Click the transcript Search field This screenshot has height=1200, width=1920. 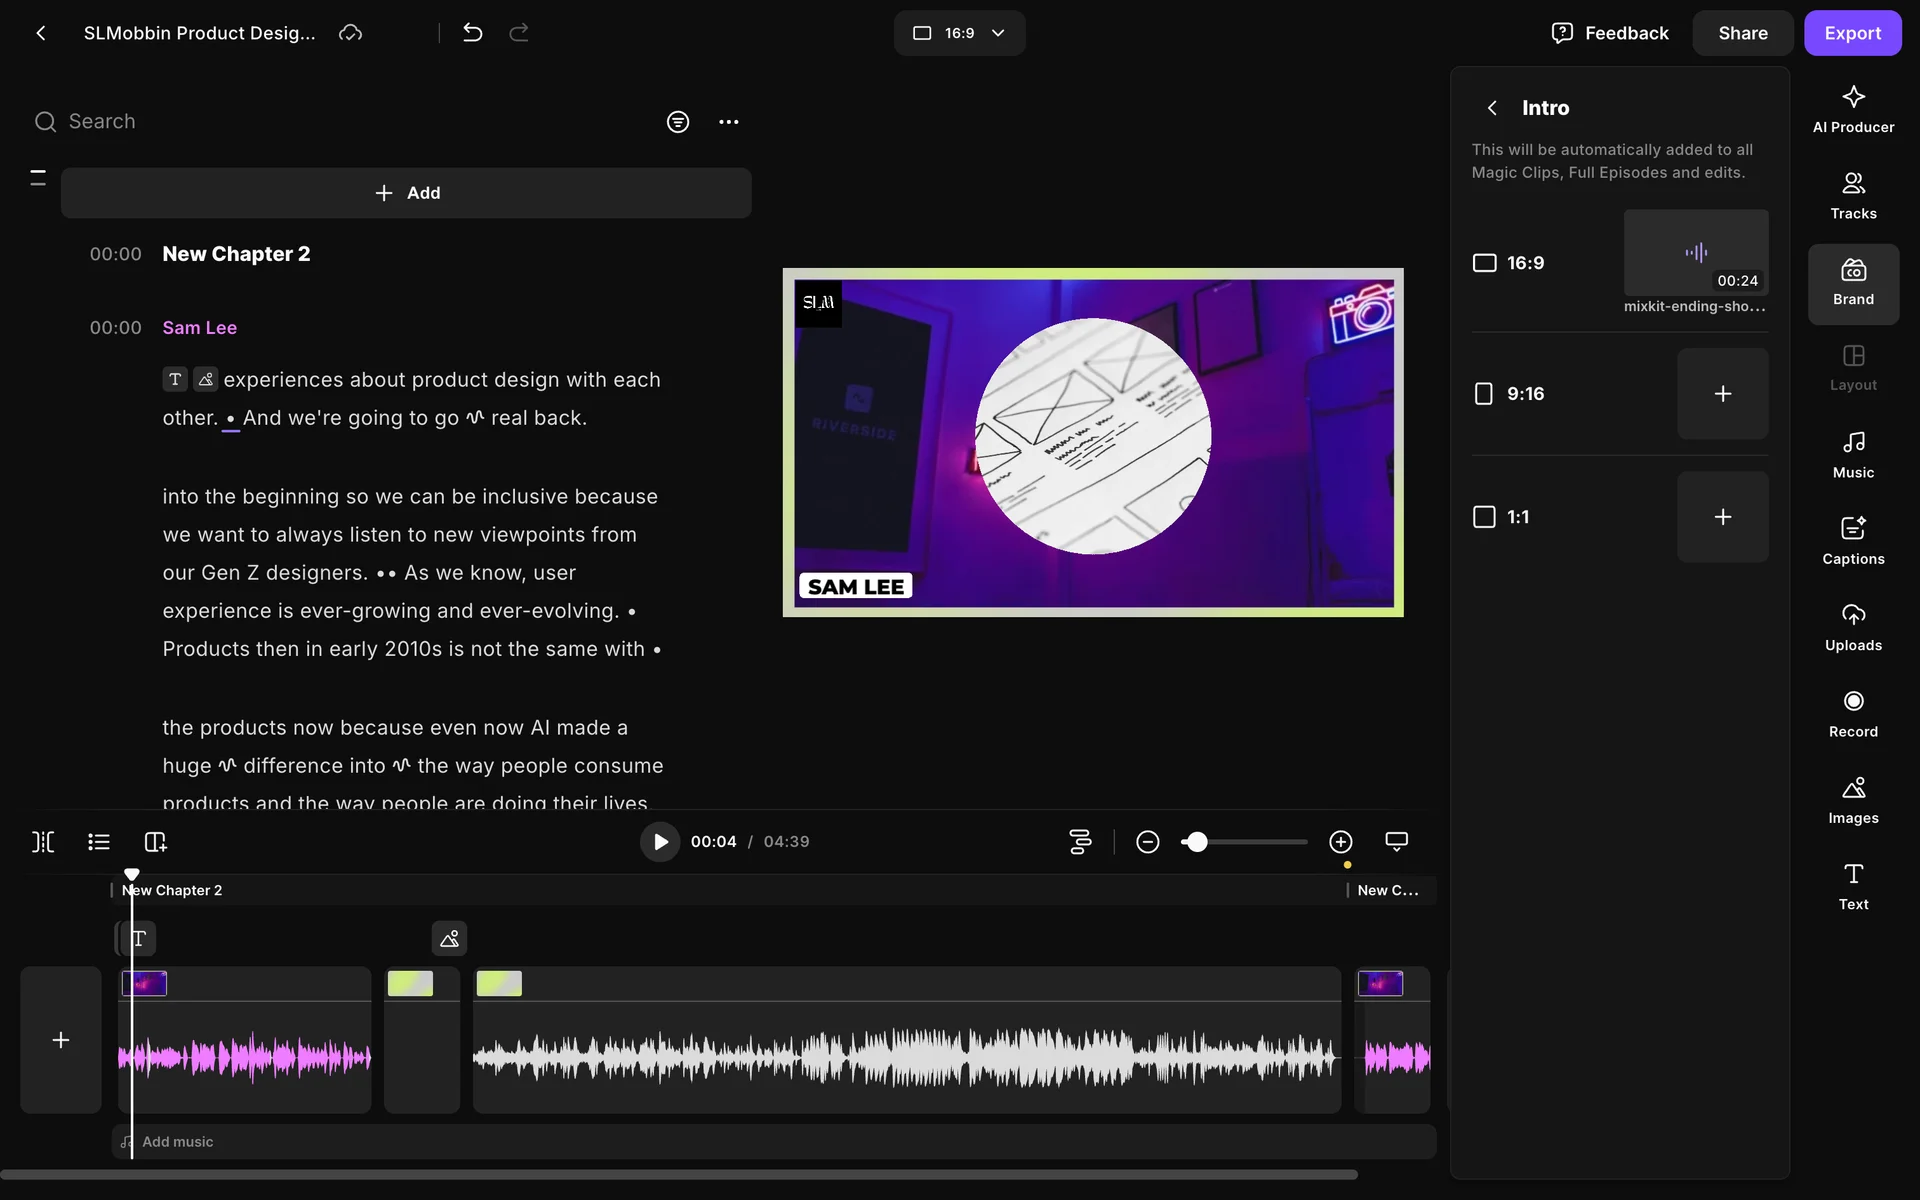click(300, 122)
